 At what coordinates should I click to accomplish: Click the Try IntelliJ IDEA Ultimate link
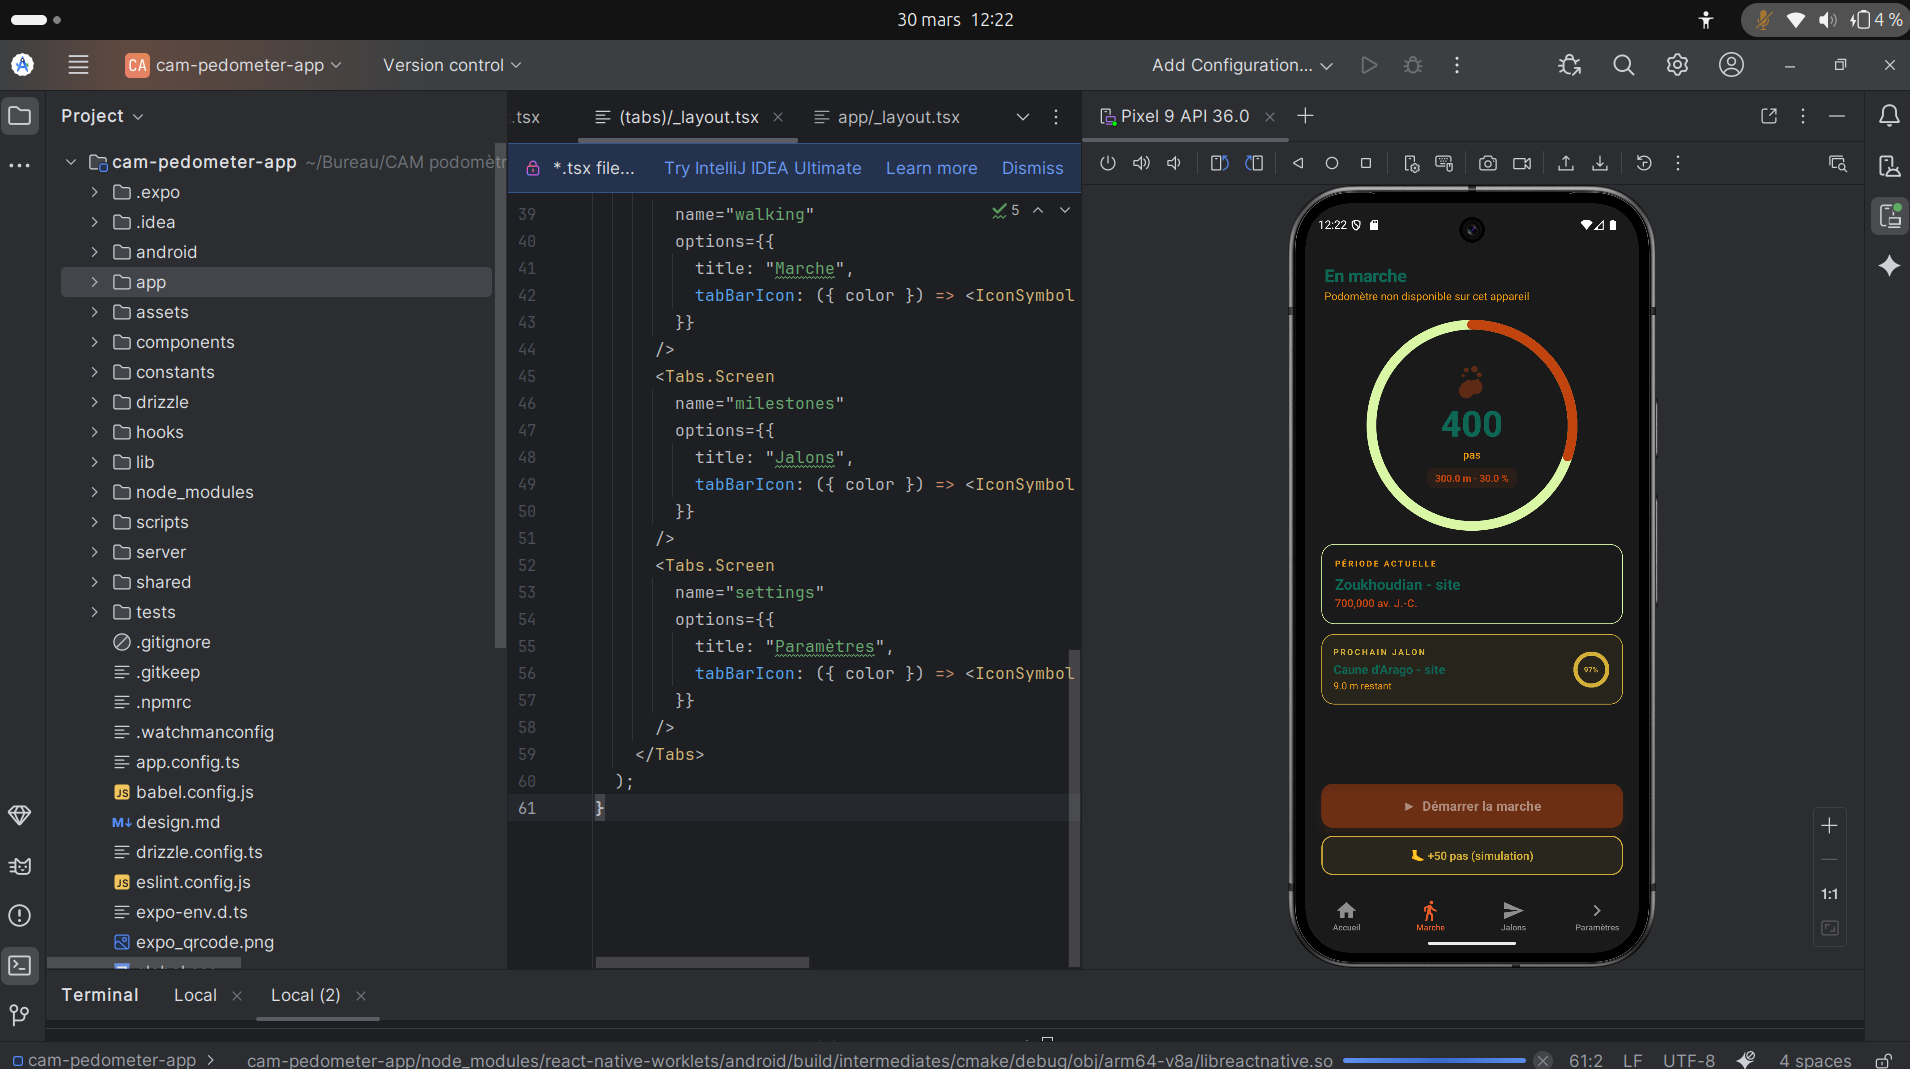[x=762, y=168]
